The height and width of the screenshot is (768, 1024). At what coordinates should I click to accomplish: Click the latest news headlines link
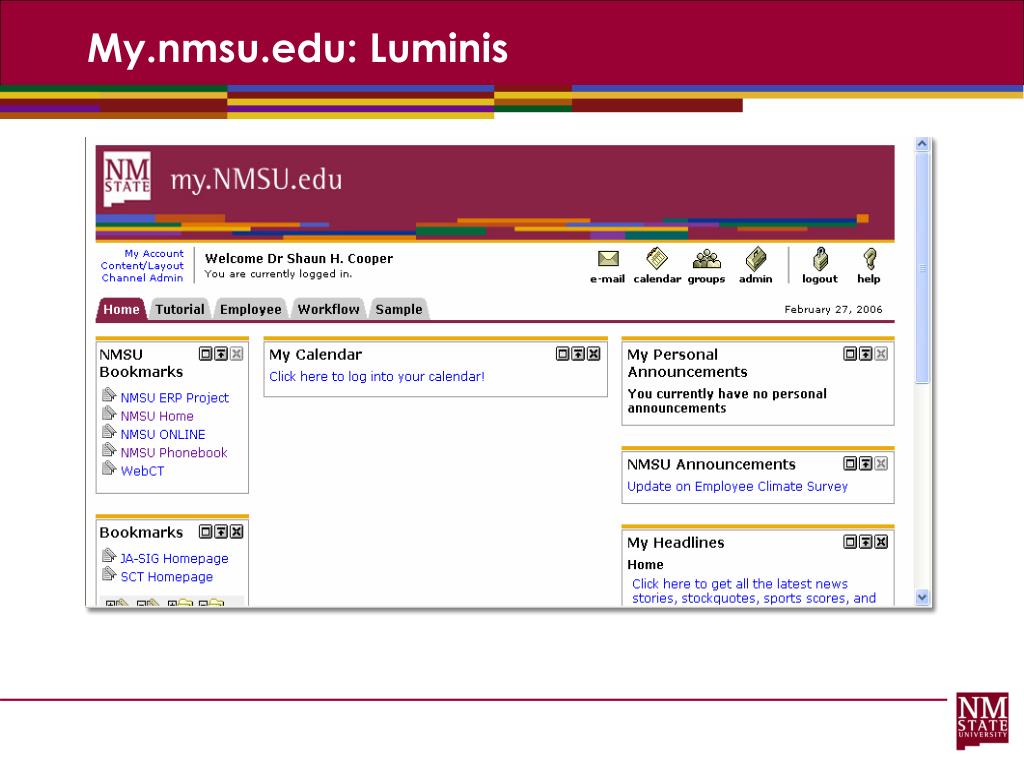pyautogui.click(x=754, y=591)
